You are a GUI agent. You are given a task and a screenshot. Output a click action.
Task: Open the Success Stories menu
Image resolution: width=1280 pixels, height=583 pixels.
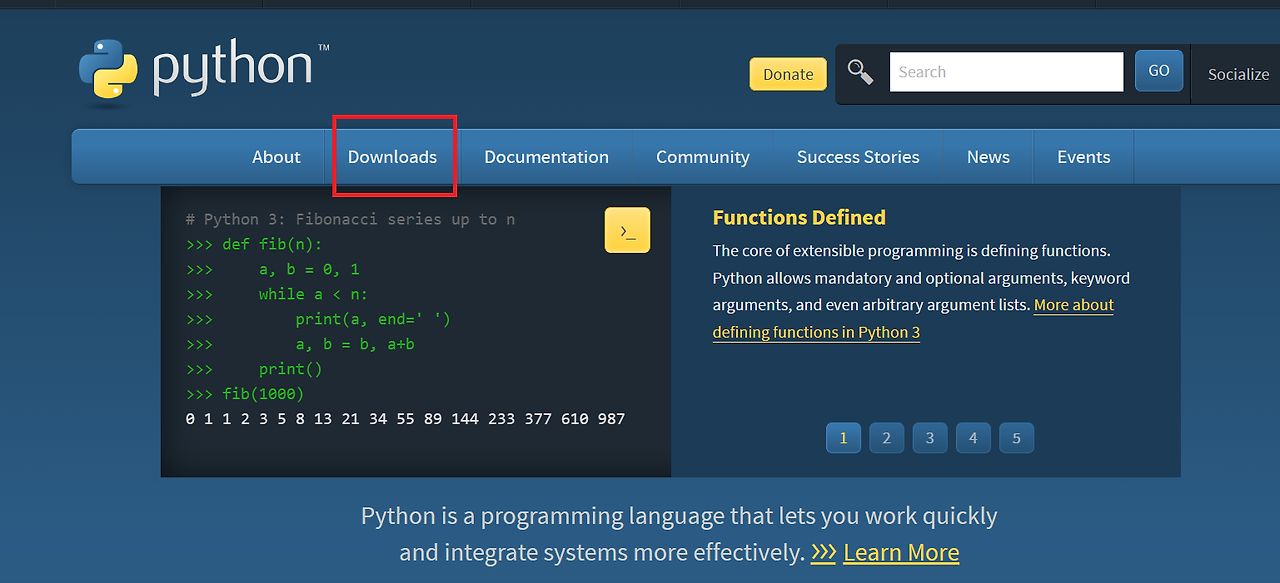tap(858, 157)
